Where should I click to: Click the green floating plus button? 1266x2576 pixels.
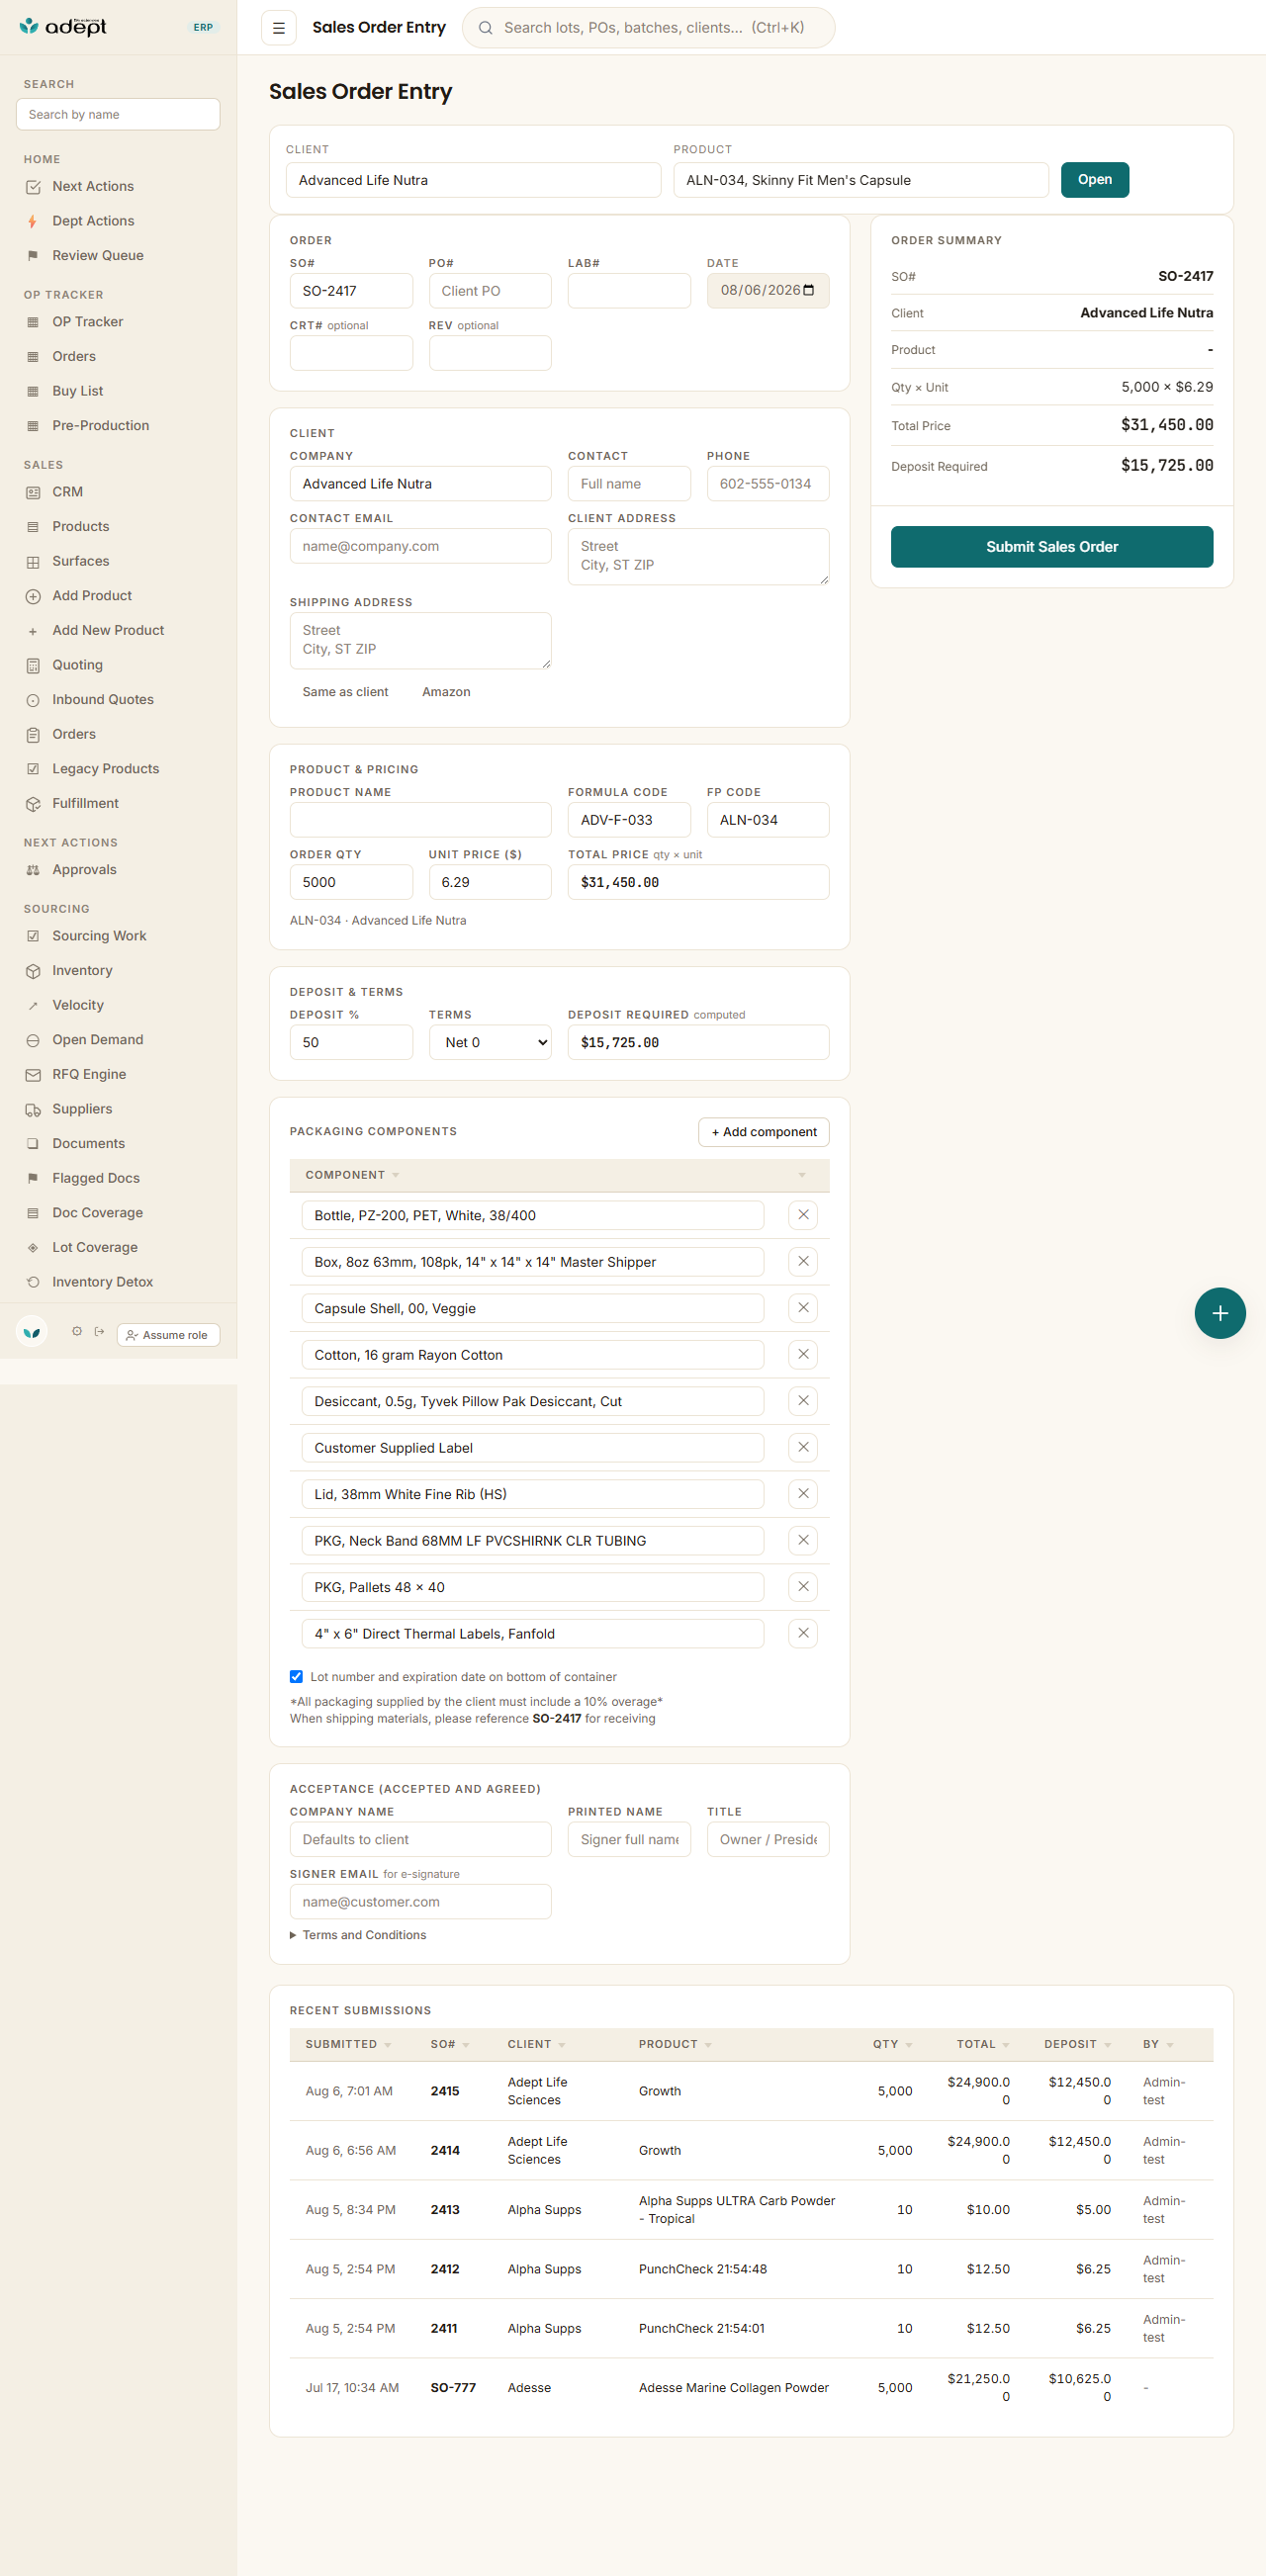click(x=1219, y=1313)
